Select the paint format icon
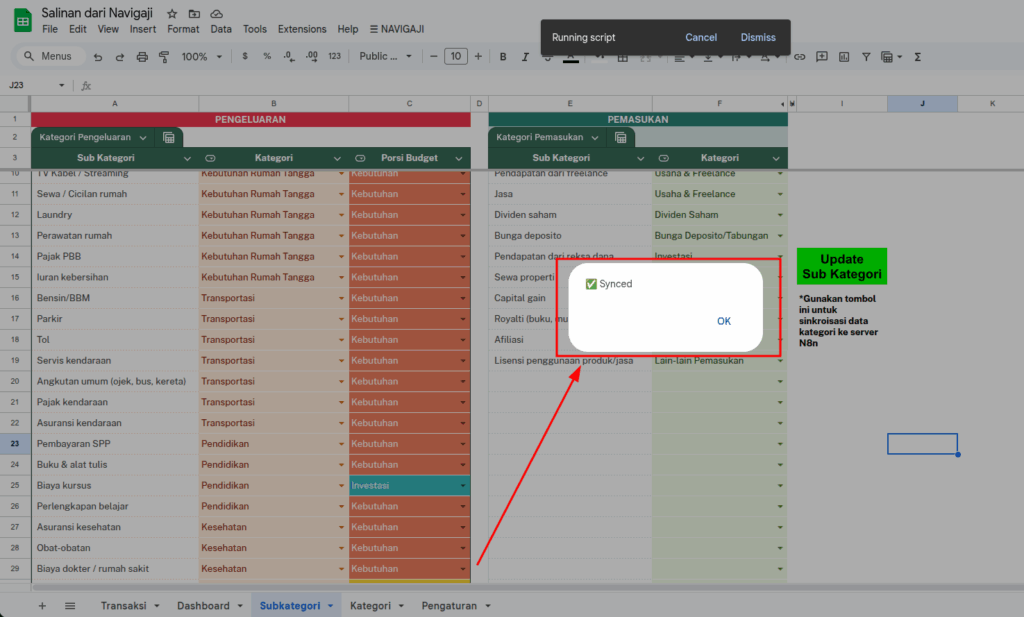Viewport: 1024px width, 617px height. 164,57
